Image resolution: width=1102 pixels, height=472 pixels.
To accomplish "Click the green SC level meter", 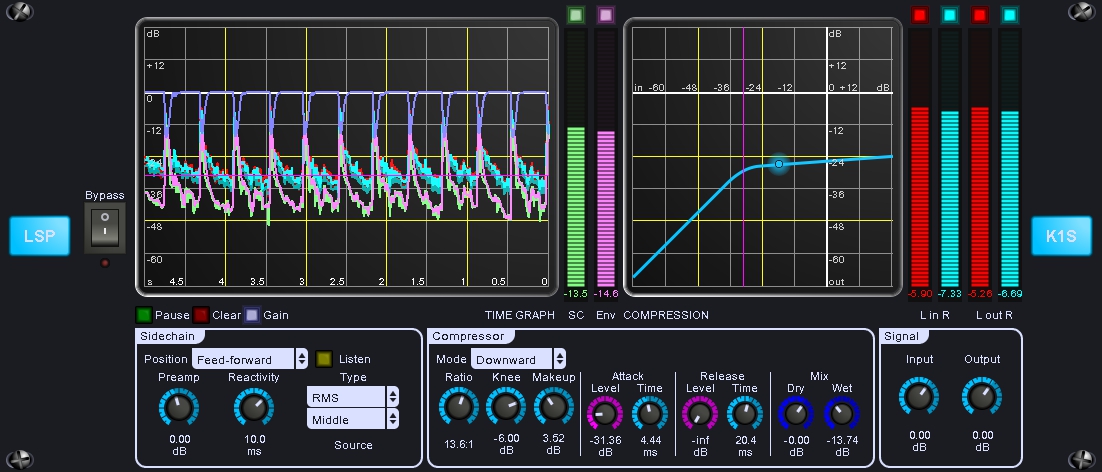I will (x=576, y=158).
